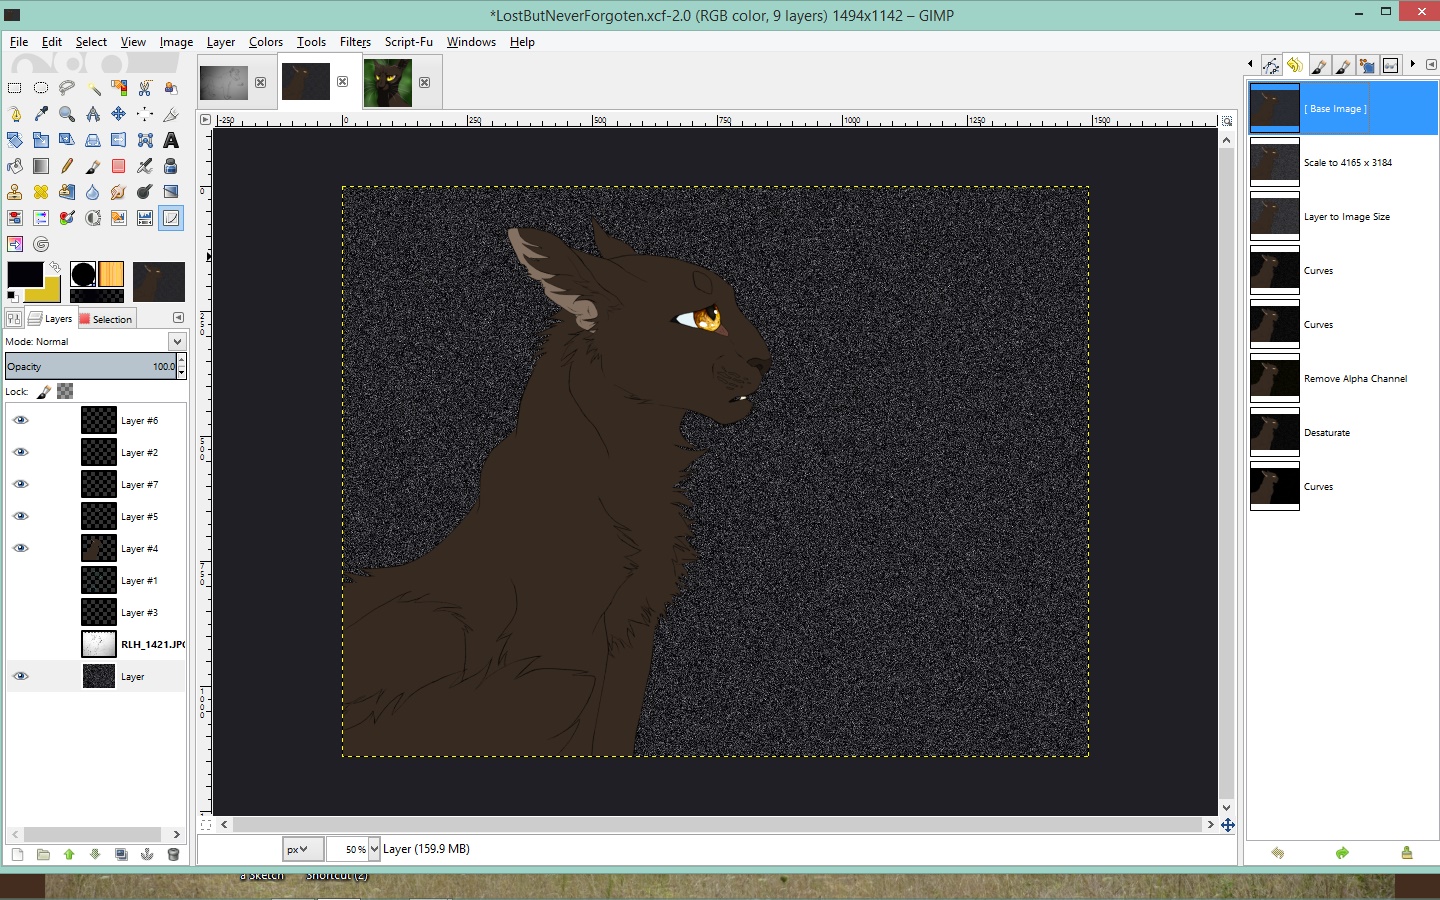Select the Clone stamp tool
This screenshot has height=900, width=1440.
point(15,192)
